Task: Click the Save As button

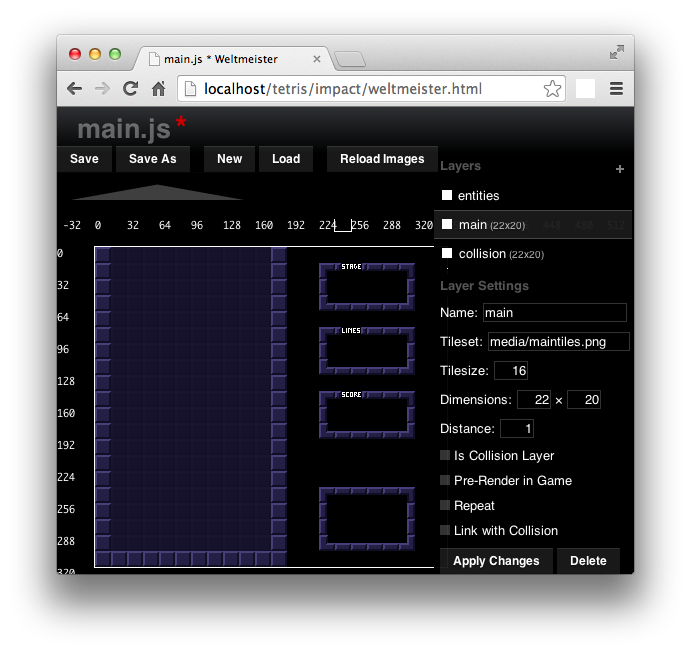Action: click(x=152, y=159)
